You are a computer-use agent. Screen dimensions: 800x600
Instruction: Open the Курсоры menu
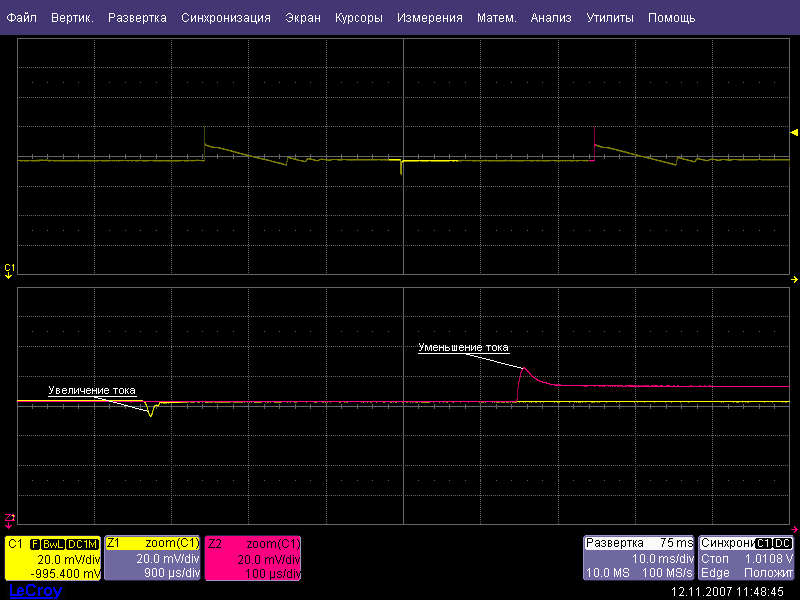coord(358,18)
